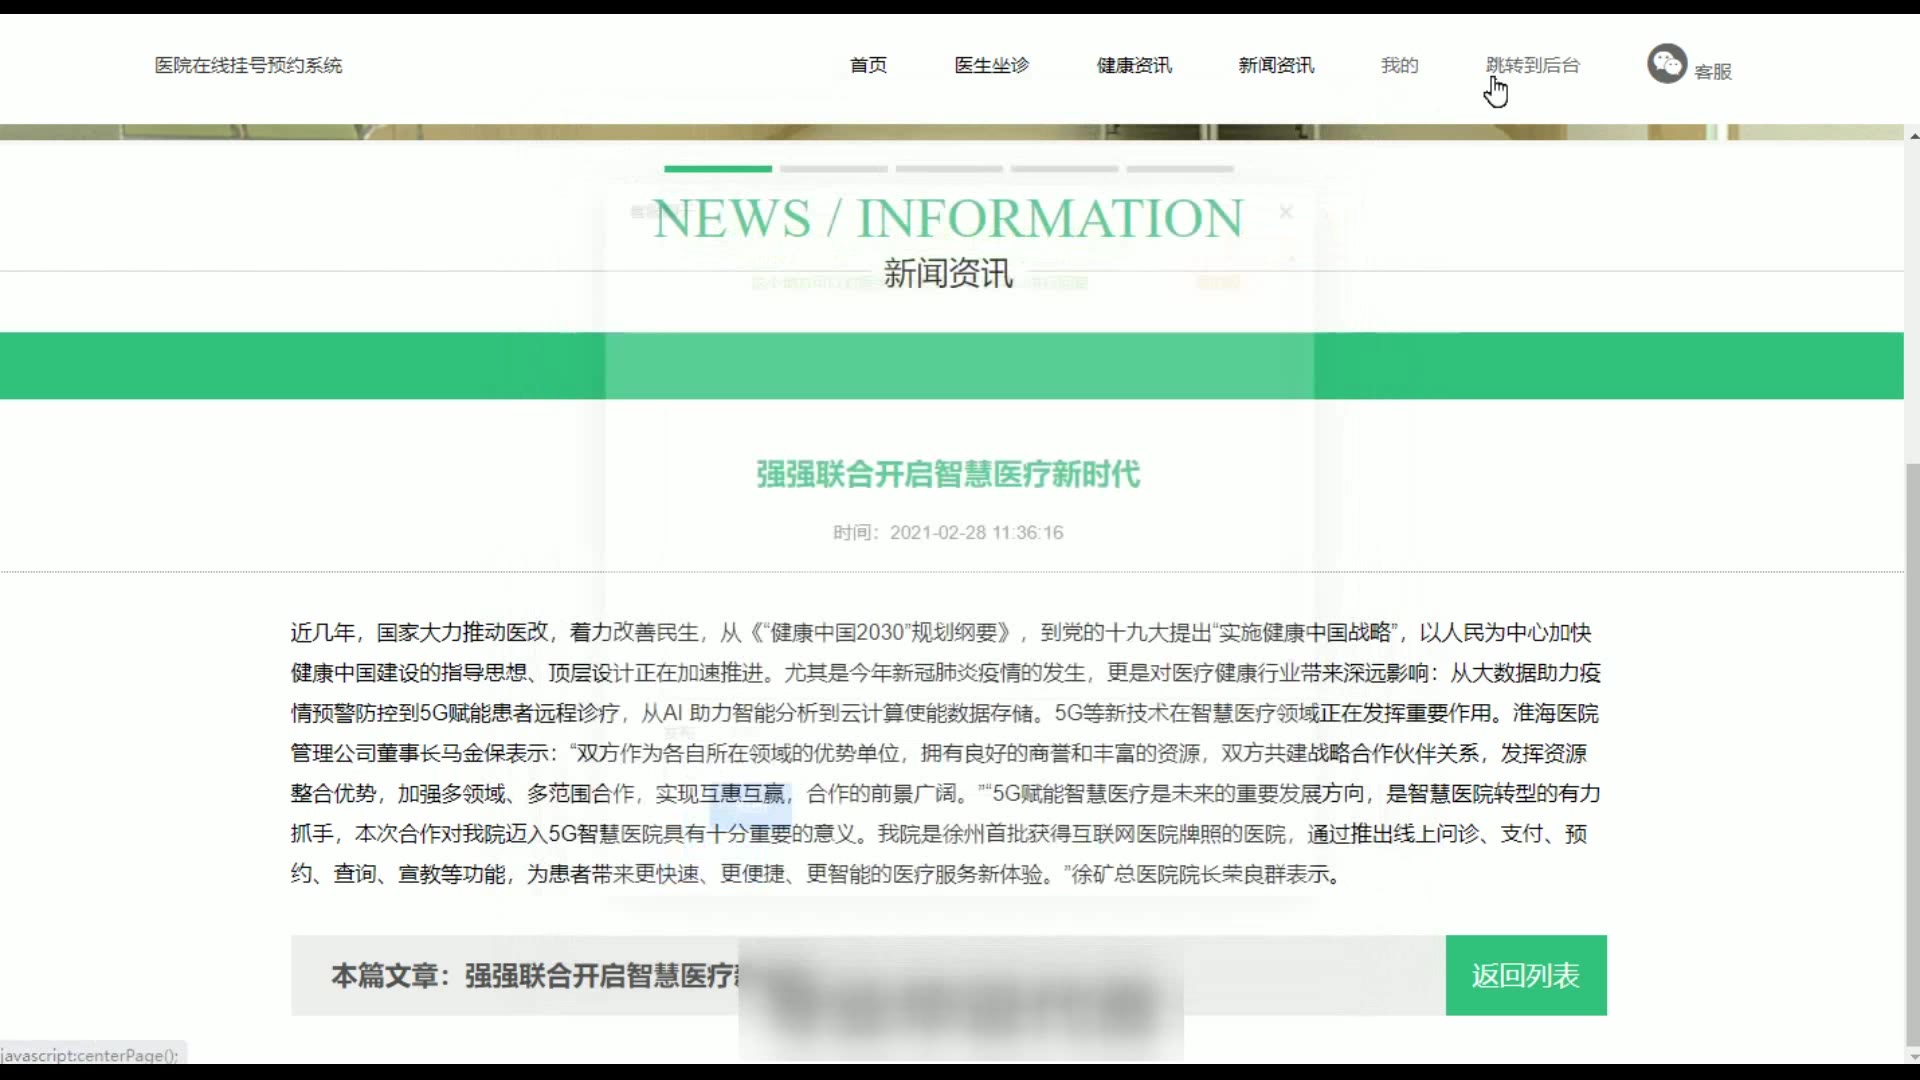Jump to the fifth carousel indicator bar

click(1180, 169)
